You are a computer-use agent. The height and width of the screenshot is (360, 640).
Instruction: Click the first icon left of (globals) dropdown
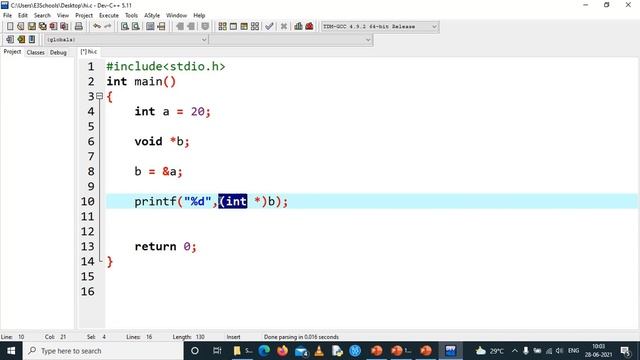pos(10,40)
